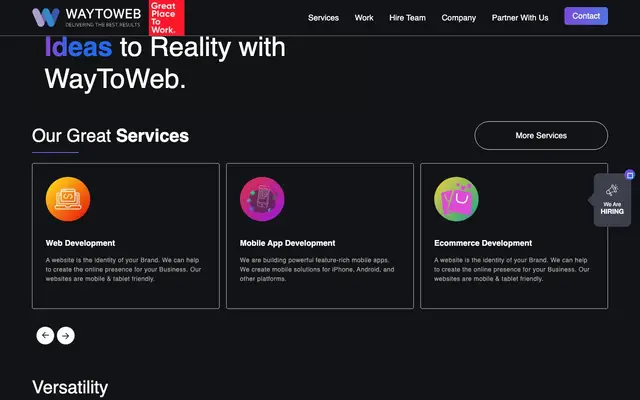Click the Great Place To Work badge
640x400 pixels.
(x=167, y=18)
